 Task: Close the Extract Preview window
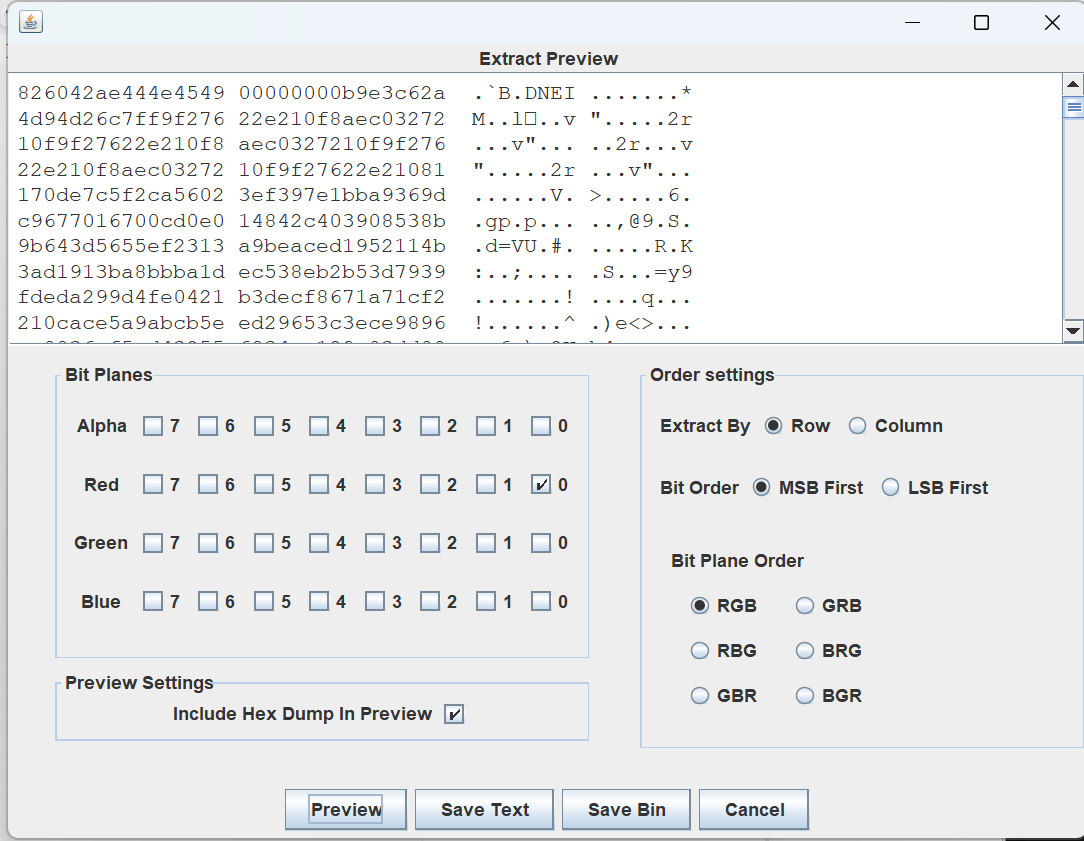click(x=1052, y=23)
